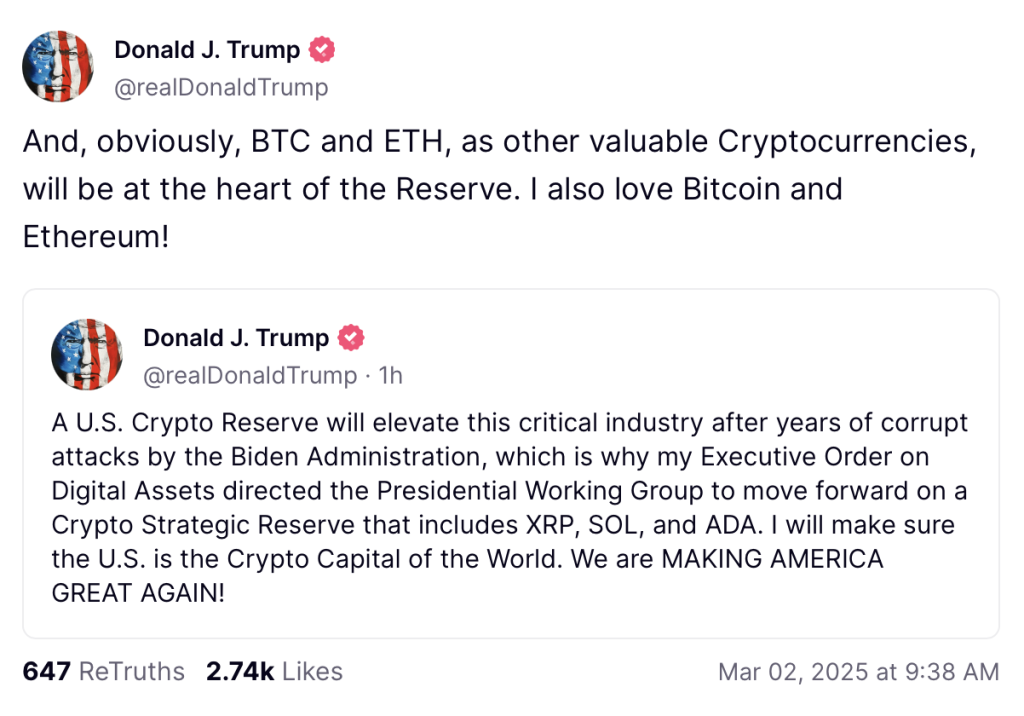
Task: Select the pink verification seal on the top post
Action: click(x=320, y=48)
